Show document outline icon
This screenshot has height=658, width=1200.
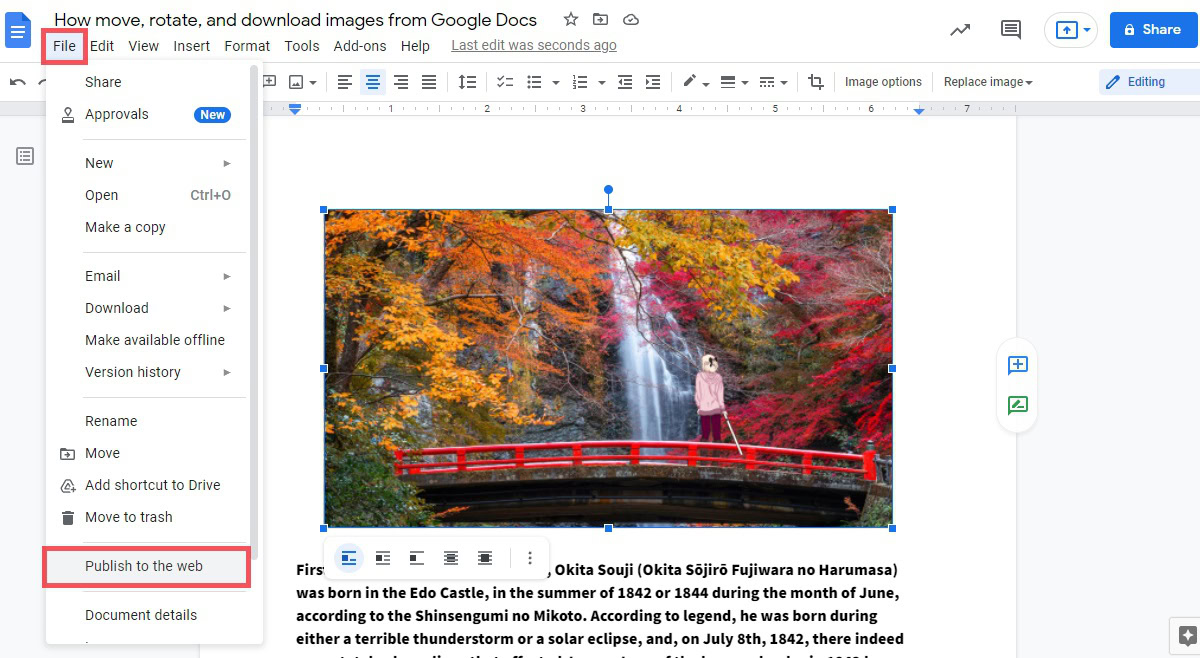click(x=25, y=156)
